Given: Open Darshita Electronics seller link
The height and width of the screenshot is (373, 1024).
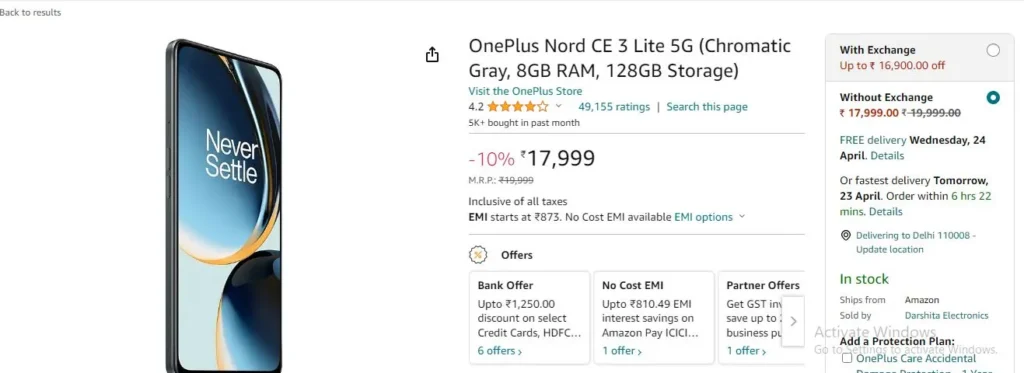Looking at the screenshot, I should coord(946,316).
